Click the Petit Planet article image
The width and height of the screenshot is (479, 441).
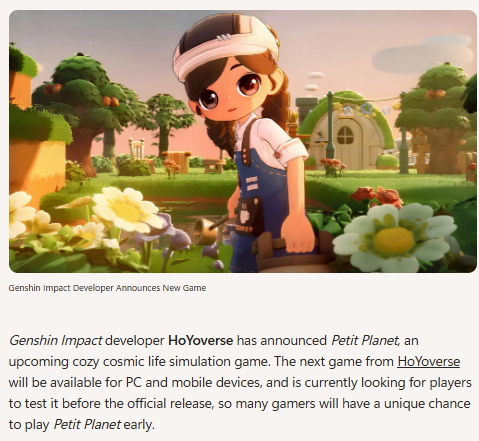click(243, 141)
